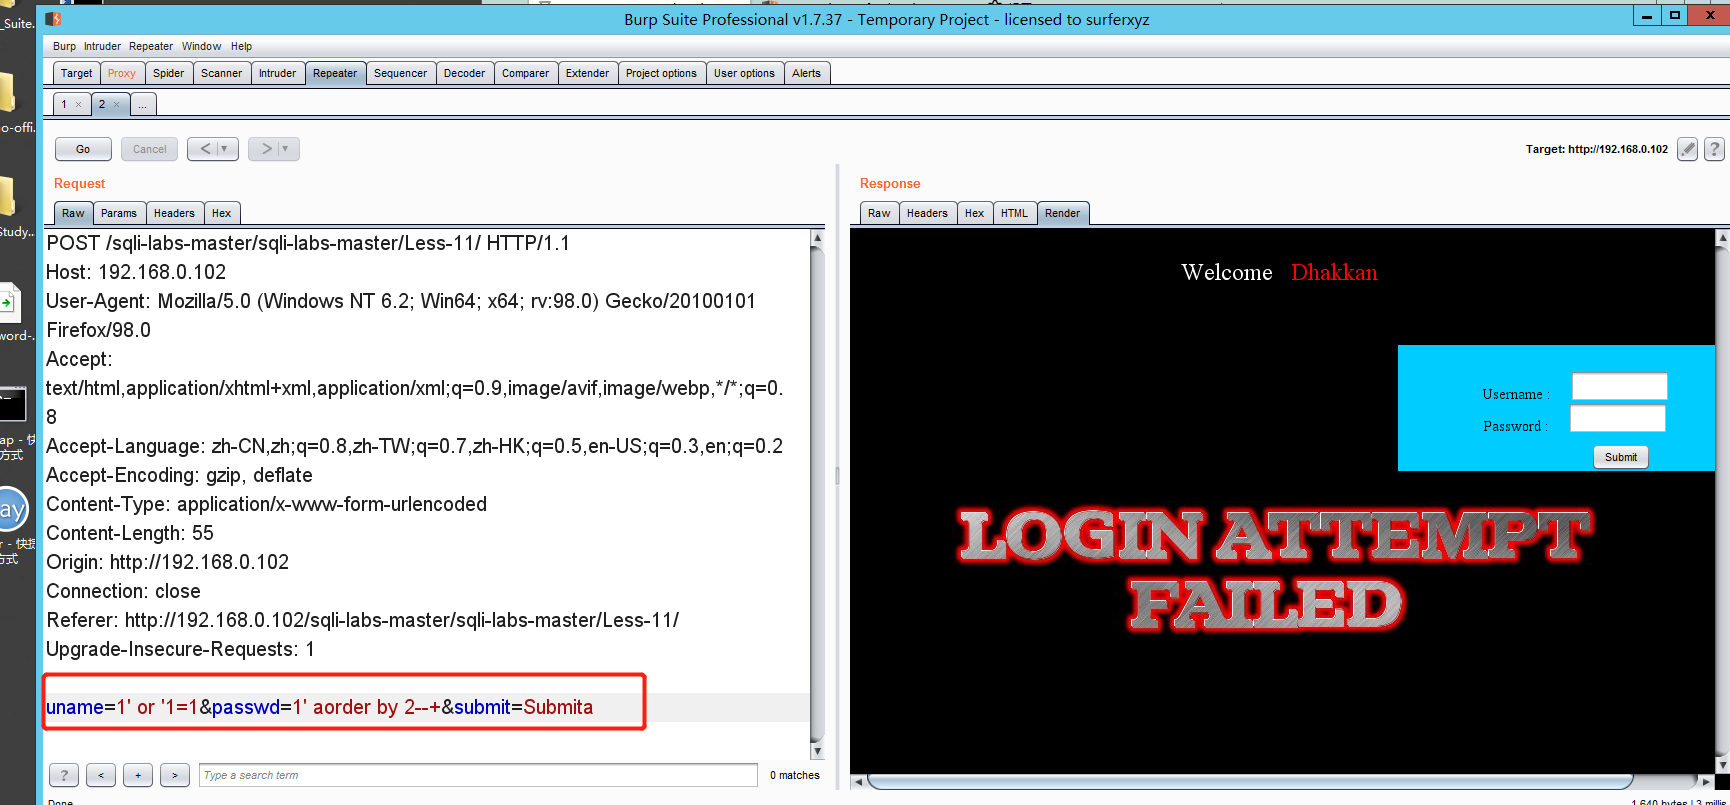Switch to the Intruder tool tab

(x=278, y=73)
